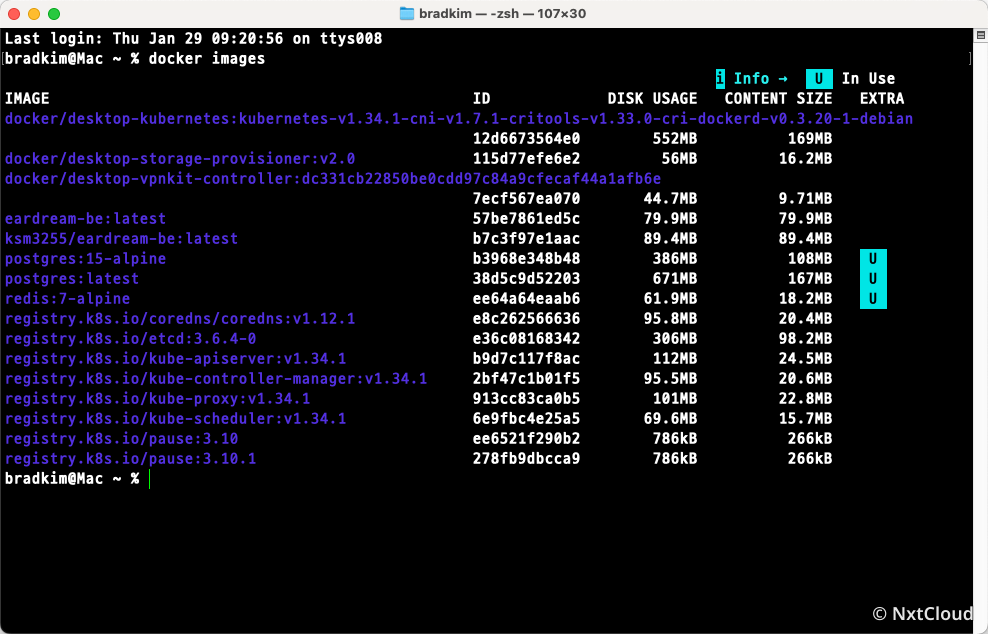Click image ID 57be7861ed5c
Screen dimensions: 988x634
pyautogui.click(x=526, y=219)
